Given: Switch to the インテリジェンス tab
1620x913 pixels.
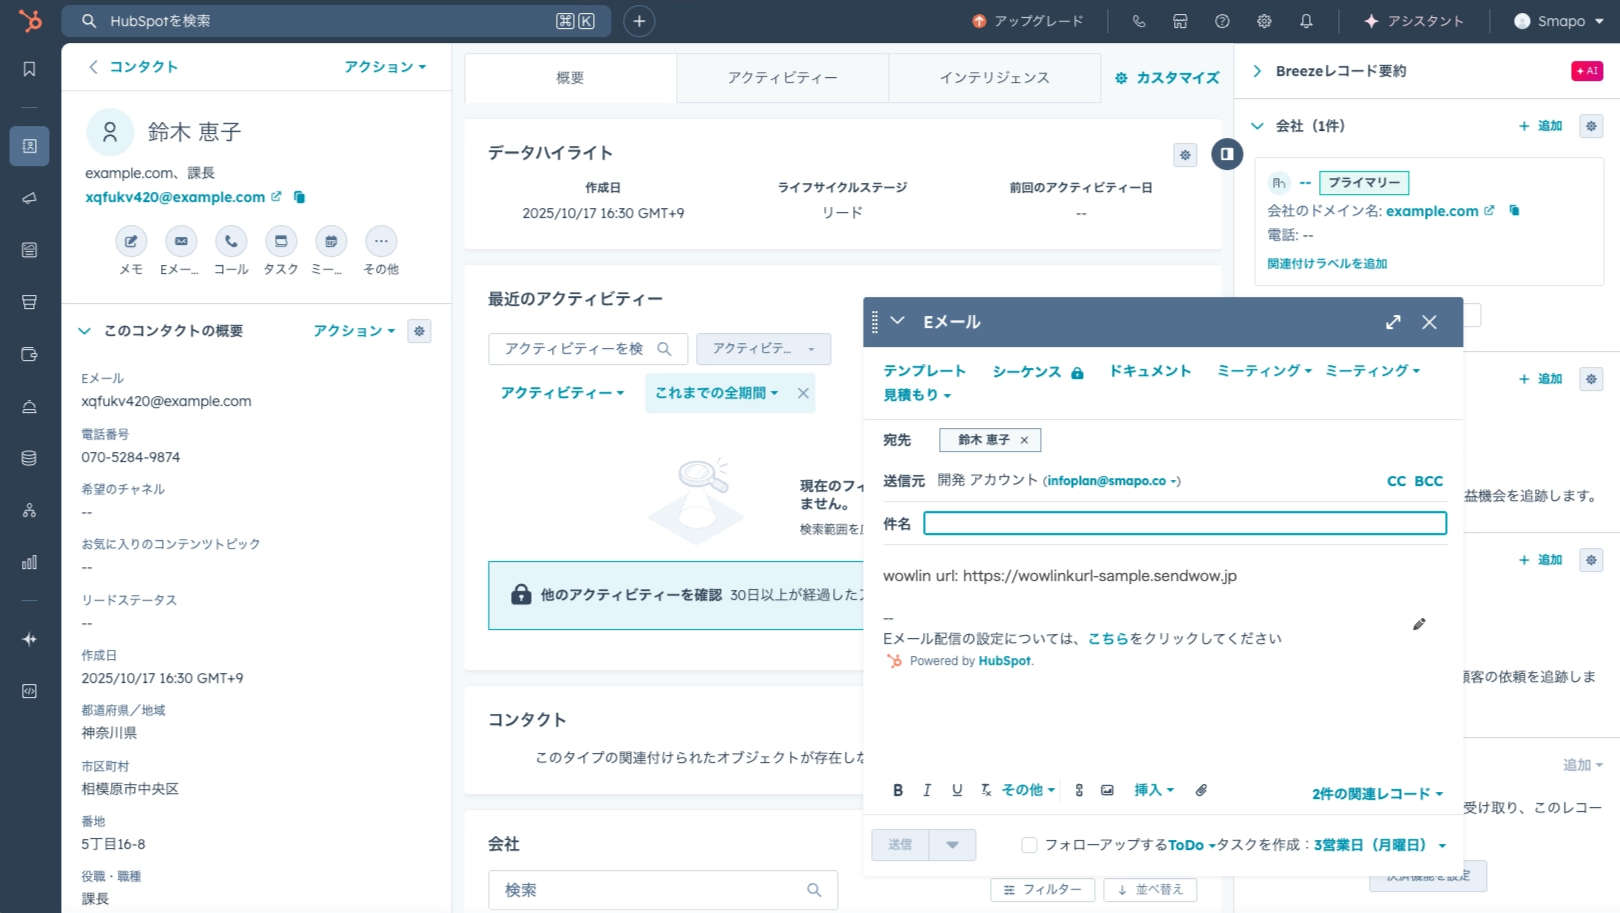Looking at the screenshot, I should tap(994, 78).
